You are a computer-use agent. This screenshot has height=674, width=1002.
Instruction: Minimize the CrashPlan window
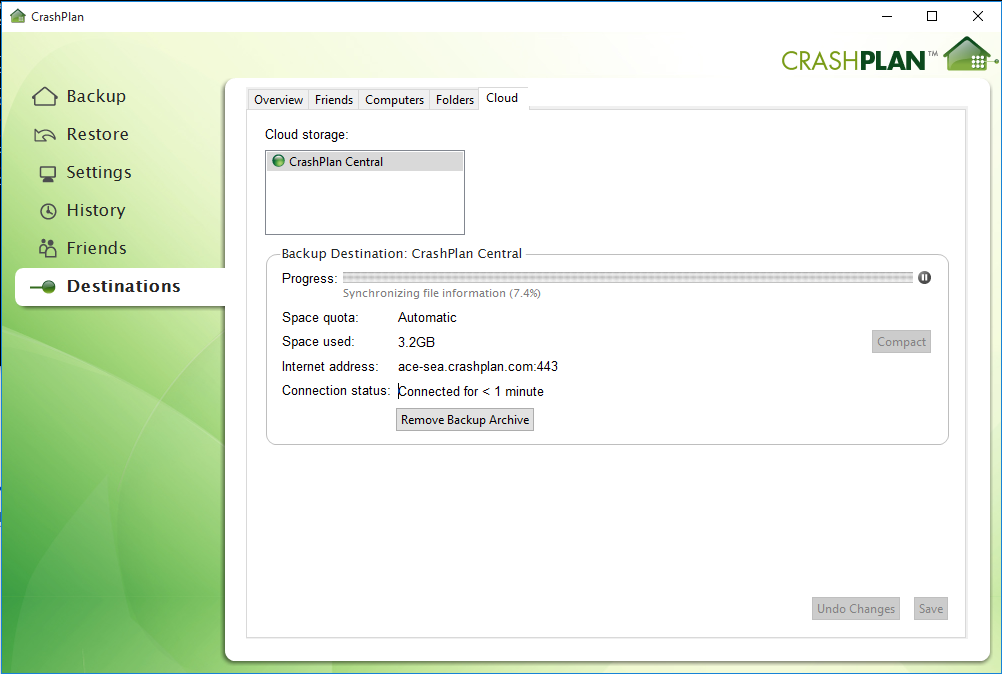887,16
